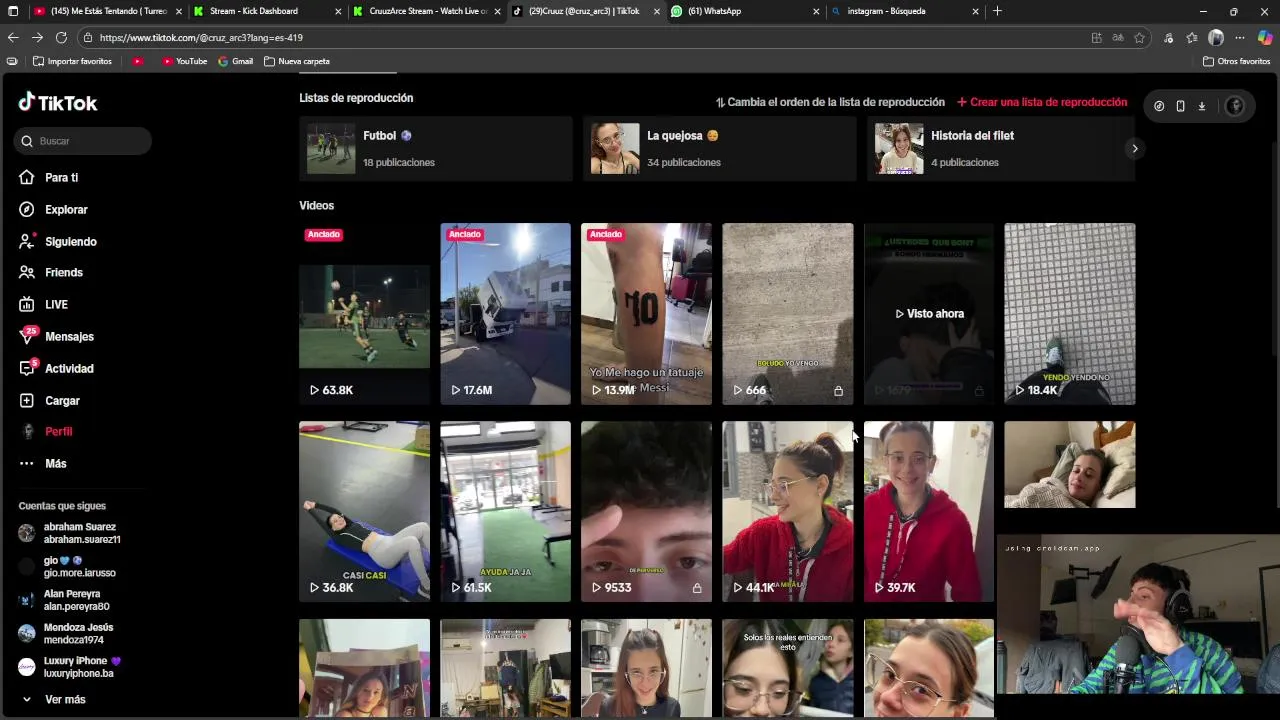Focus the Buscar search field

pyautogui.click(x=83, y=141)
